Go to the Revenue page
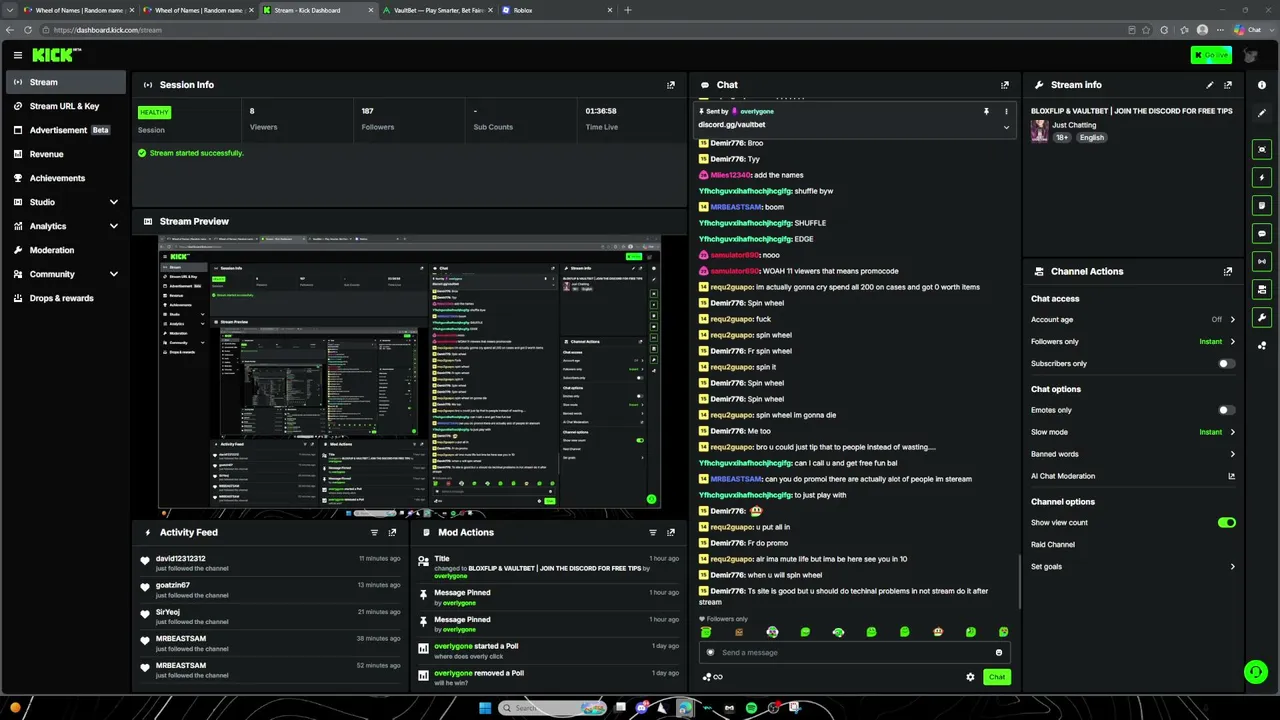This screenshot has width=1280, height=720. pos(66,154)
